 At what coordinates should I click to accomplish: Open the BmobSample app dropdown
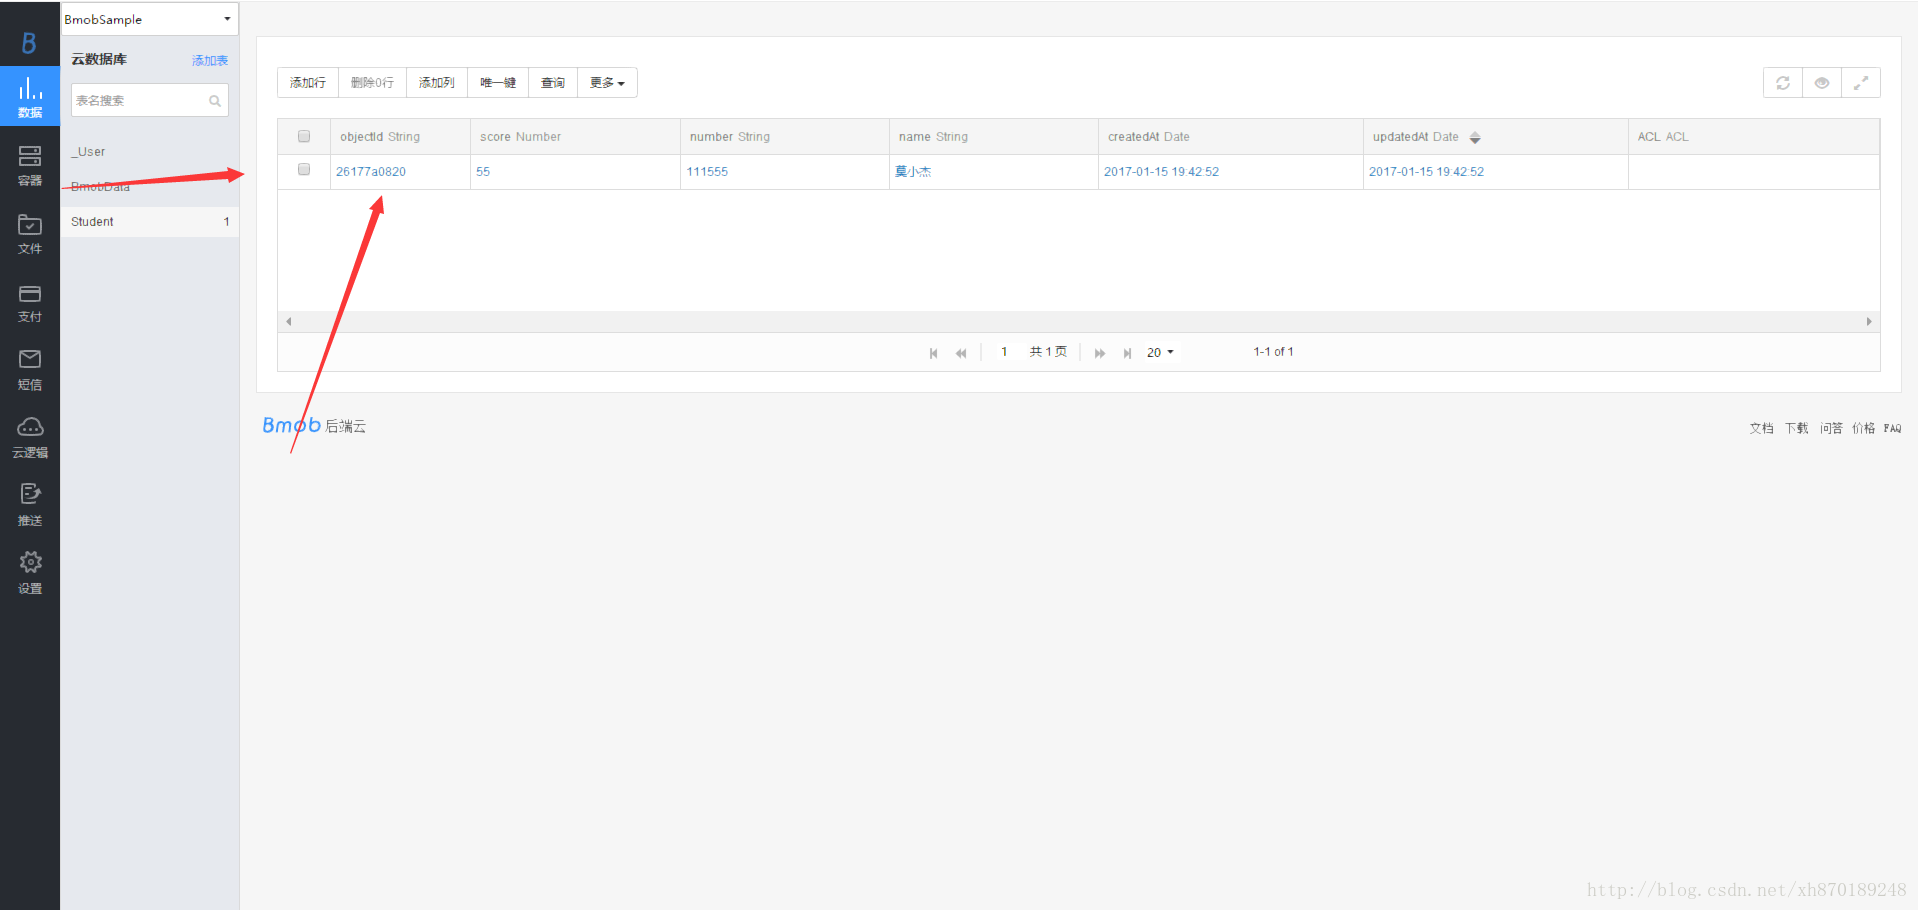point(150,19)
